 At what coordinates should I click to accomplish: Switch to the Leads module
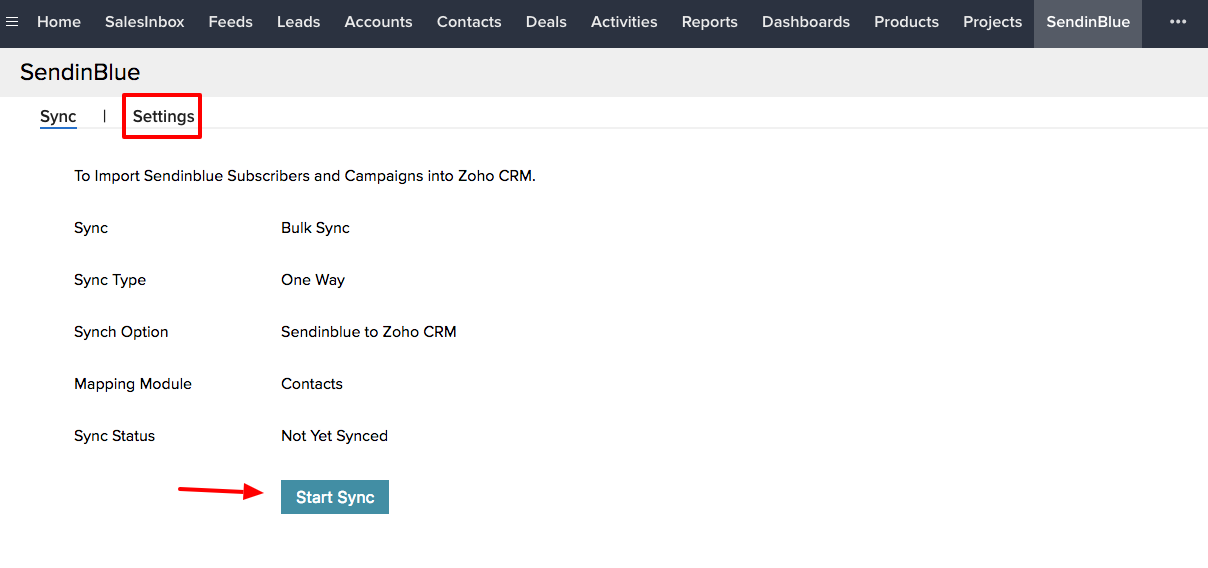(x=299, y=22)
